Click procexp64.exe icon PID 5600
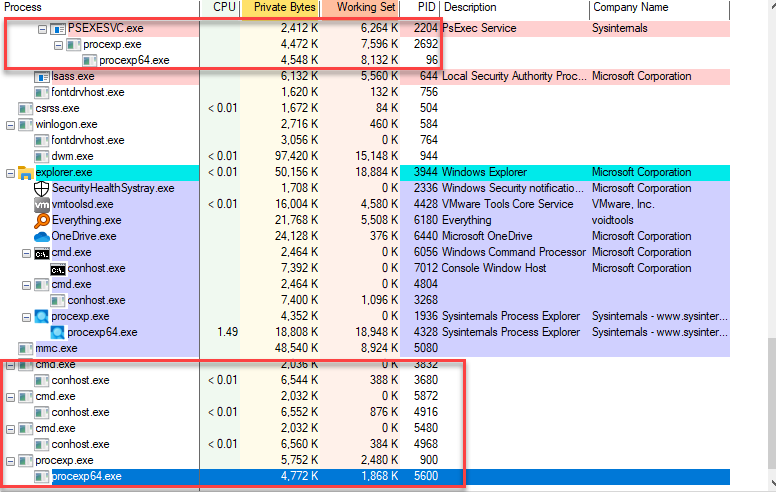Viewport: 776px width, 492px height. pos(42,477)
